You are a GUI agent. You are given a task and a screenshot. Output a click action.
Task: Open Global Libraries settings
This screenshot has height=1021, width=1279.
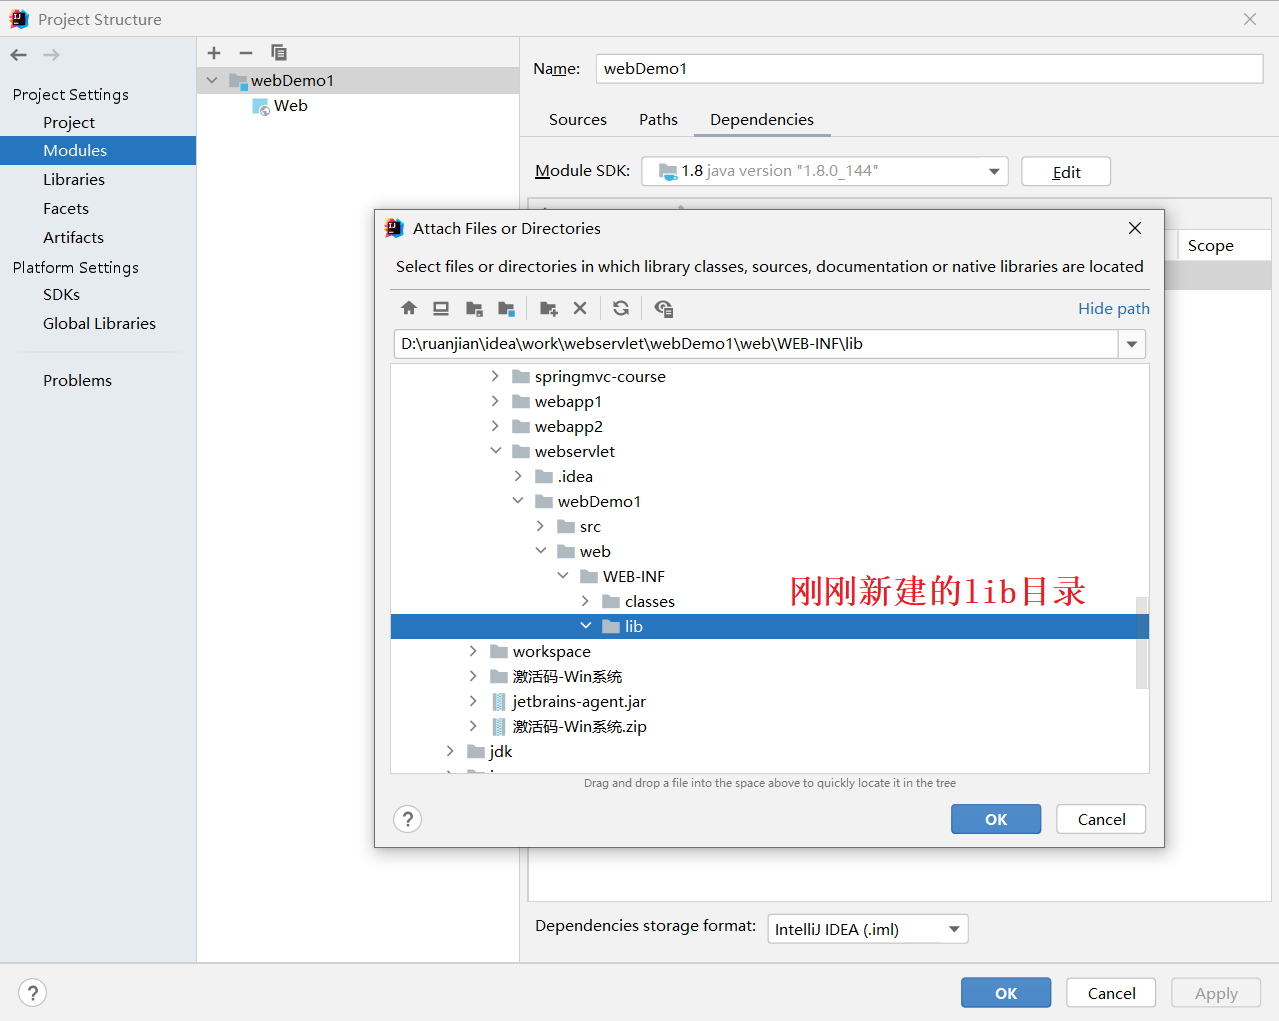tap(99, 324)
